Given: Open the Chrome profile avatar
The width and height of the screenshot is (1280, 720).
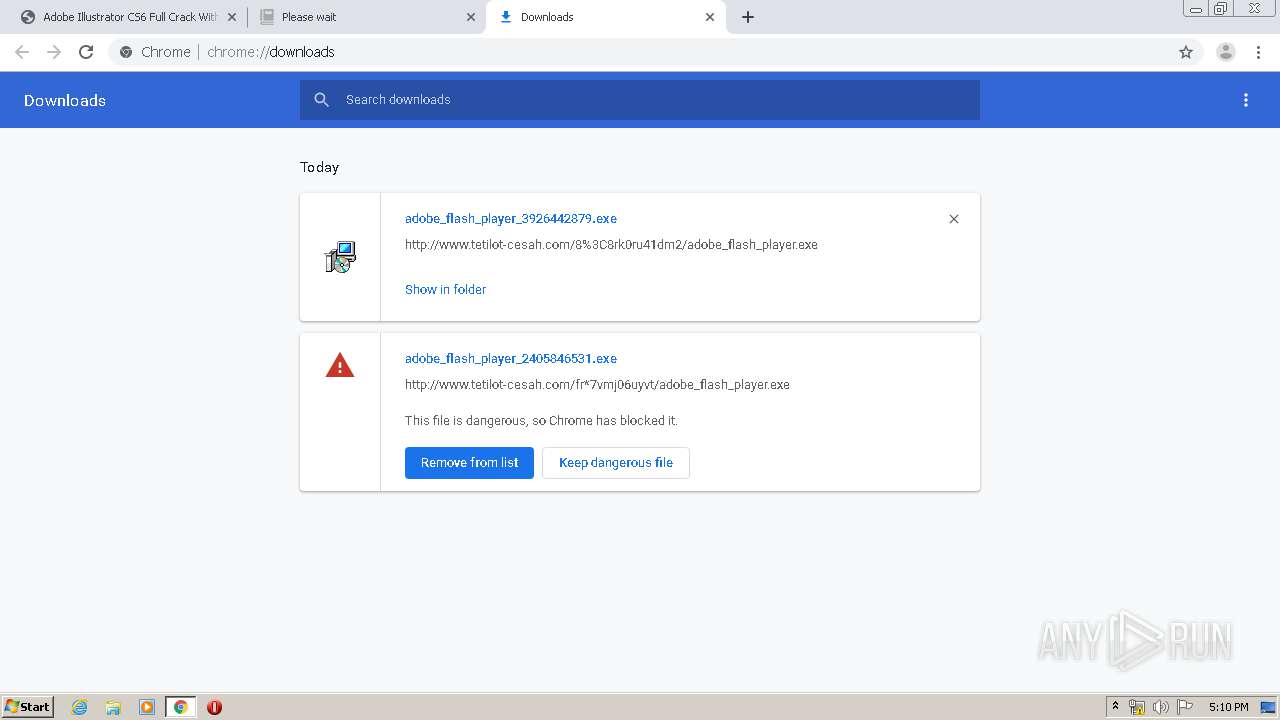Looking at the screenshot, I should tap(1225, 52).
